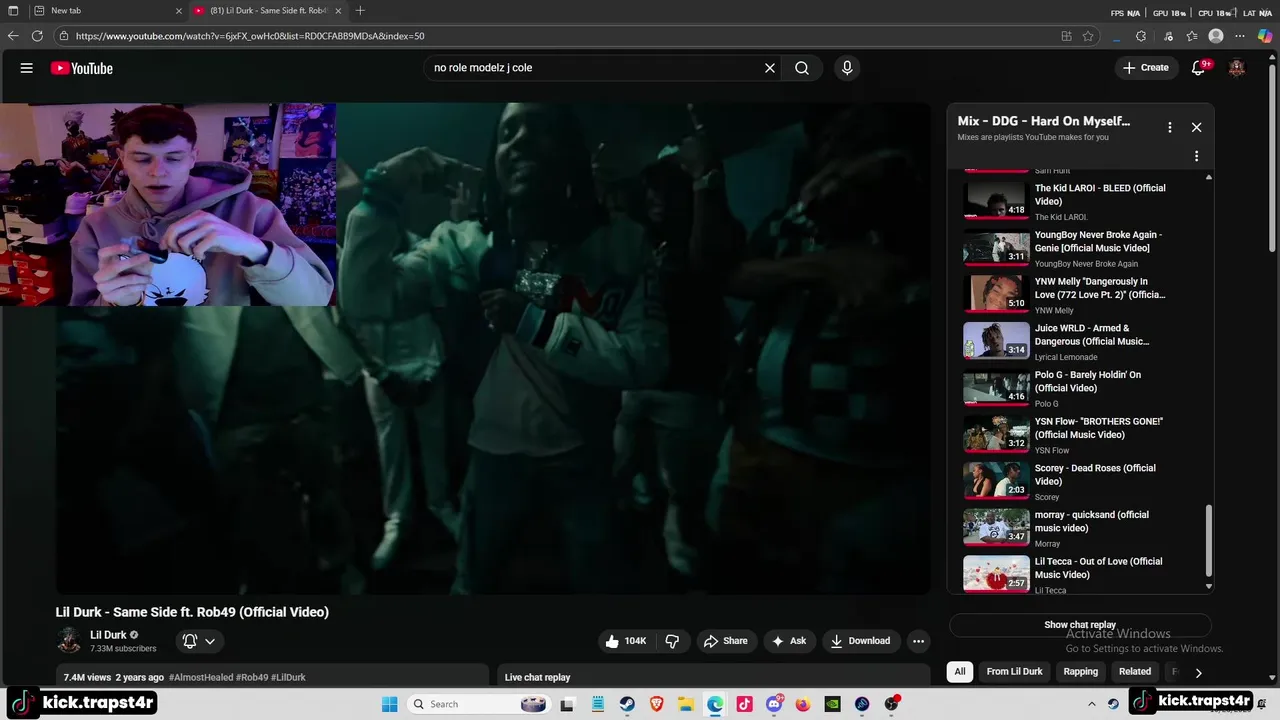Open YouTube notifications bell

tap(1199, 68)
